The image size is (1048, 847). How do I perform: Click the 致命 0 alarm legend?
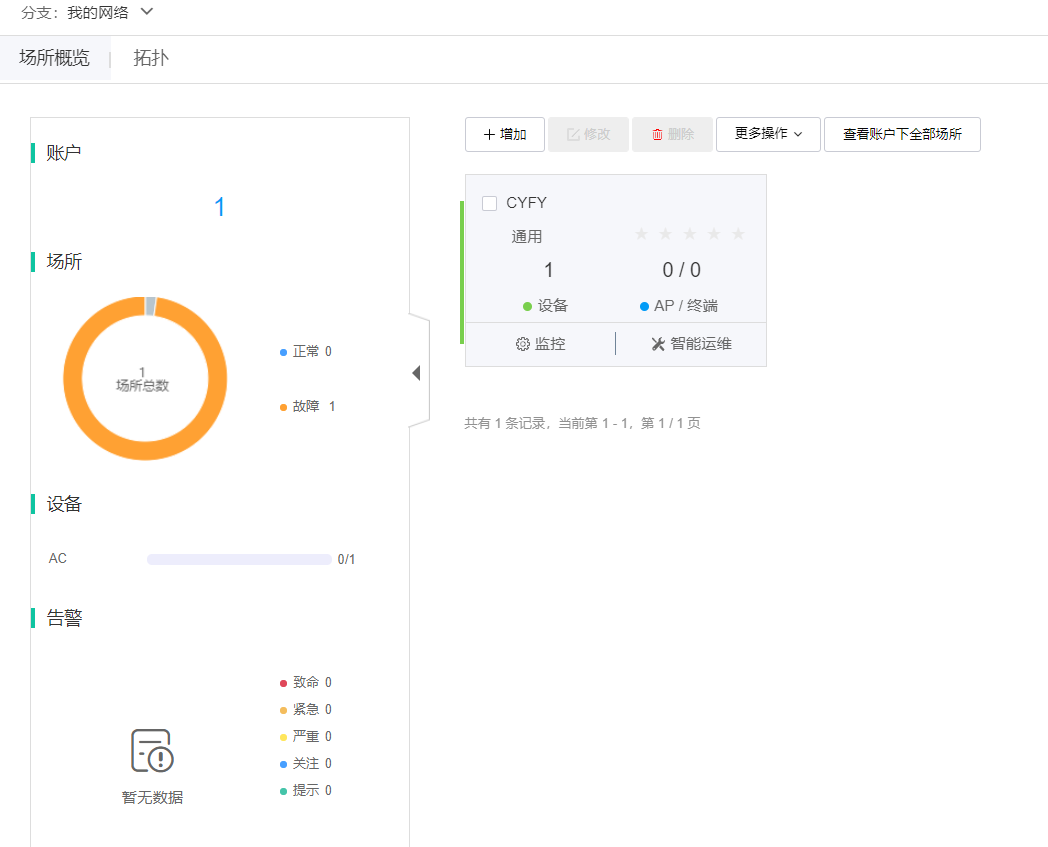coord(305,683)
